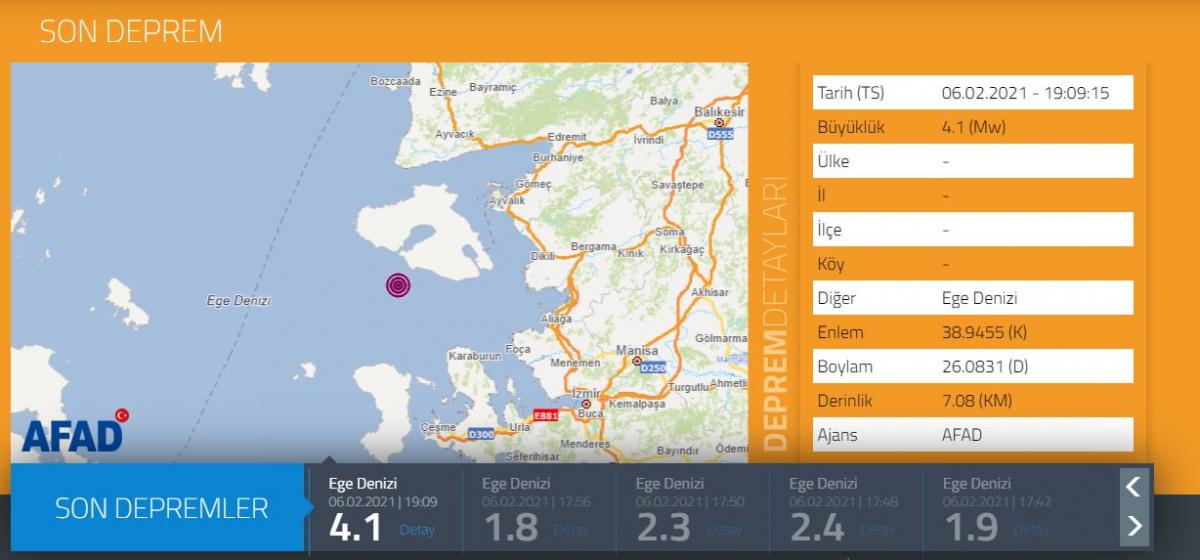Open Detay link for 2.4 earthquake
This screenshot has height=560, width=1200.
tap(879, 529)
